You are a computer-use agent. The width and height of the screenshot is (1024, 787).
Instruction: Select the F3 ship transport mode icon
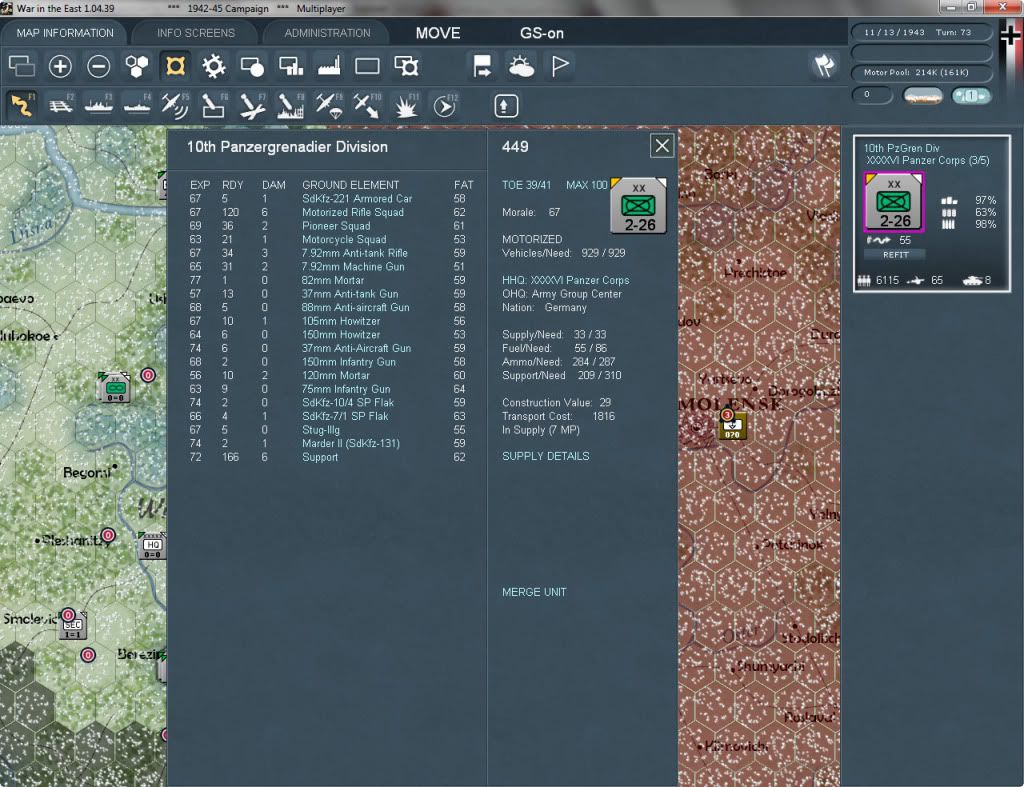99,105
